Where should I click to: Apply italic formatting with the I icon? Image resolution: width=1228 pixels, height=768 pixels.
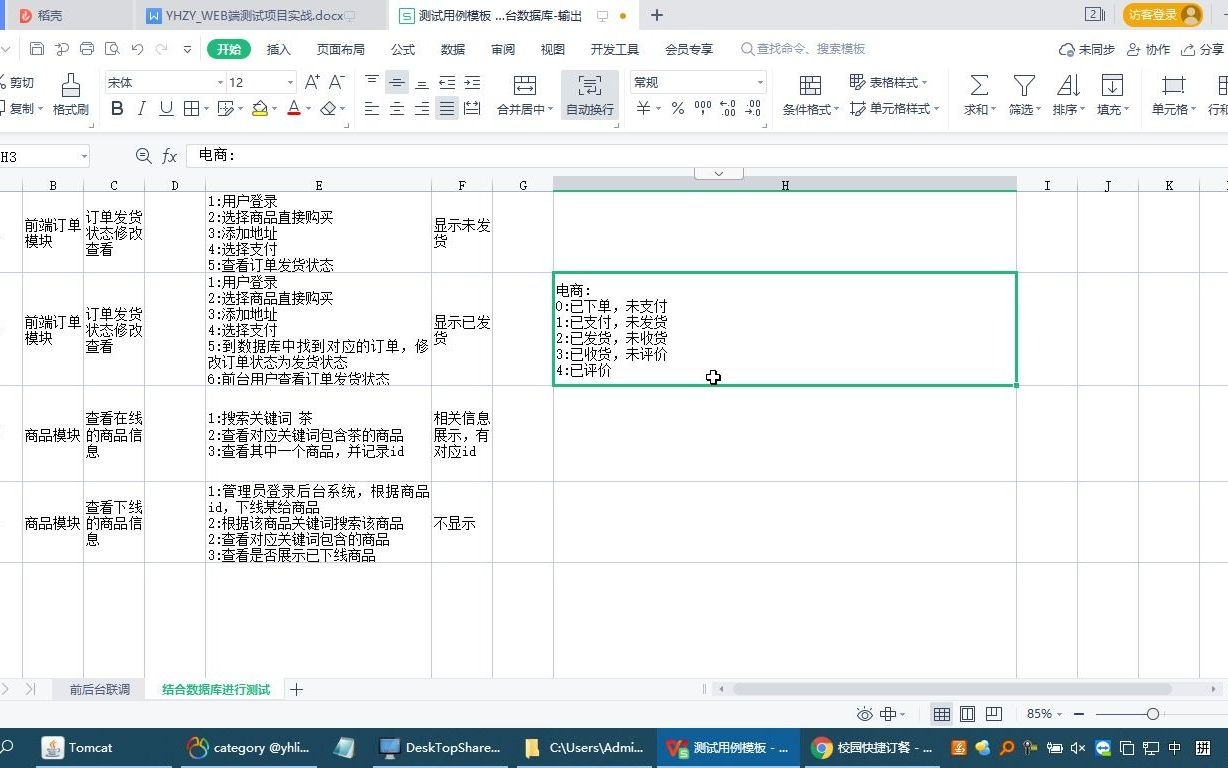click(142, 109)
